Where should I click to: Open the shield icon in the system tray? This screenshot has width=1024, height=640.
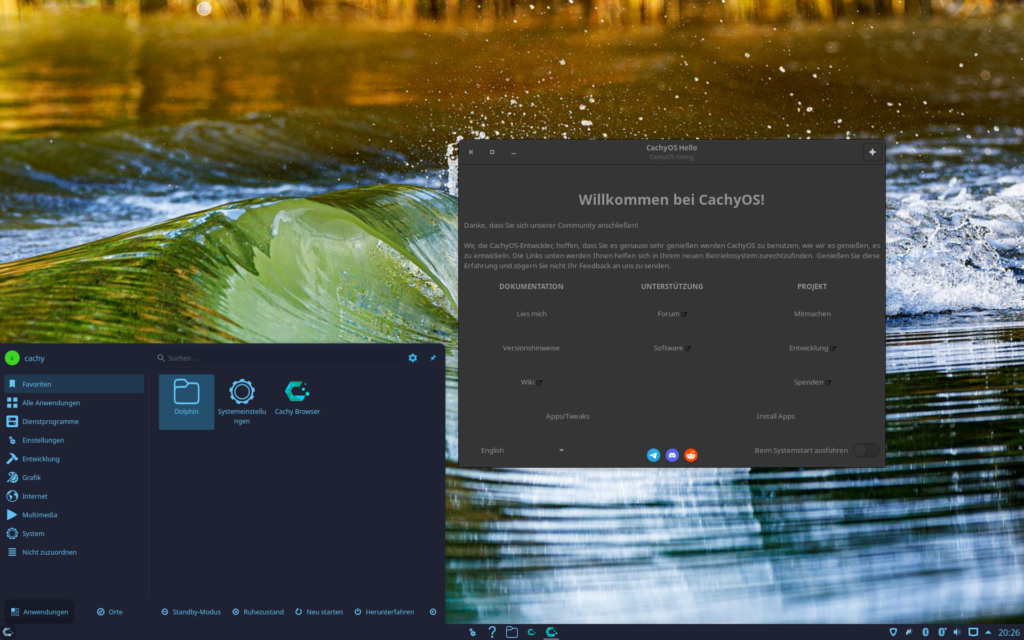893,632
